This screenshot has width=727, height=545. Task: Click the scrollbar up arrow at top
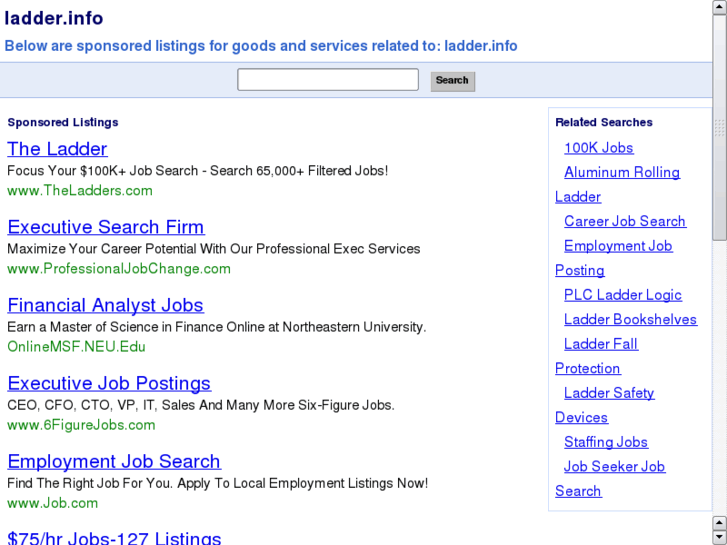click(x=719, y=7)
